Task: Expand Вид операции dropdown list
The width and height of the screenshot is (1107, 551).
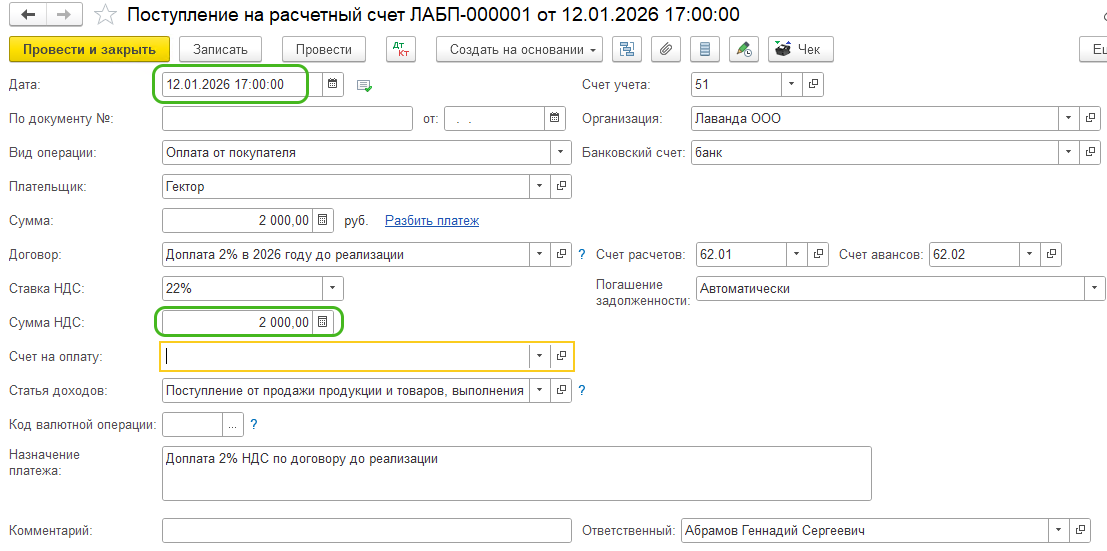Action: [x=558, y=153]
